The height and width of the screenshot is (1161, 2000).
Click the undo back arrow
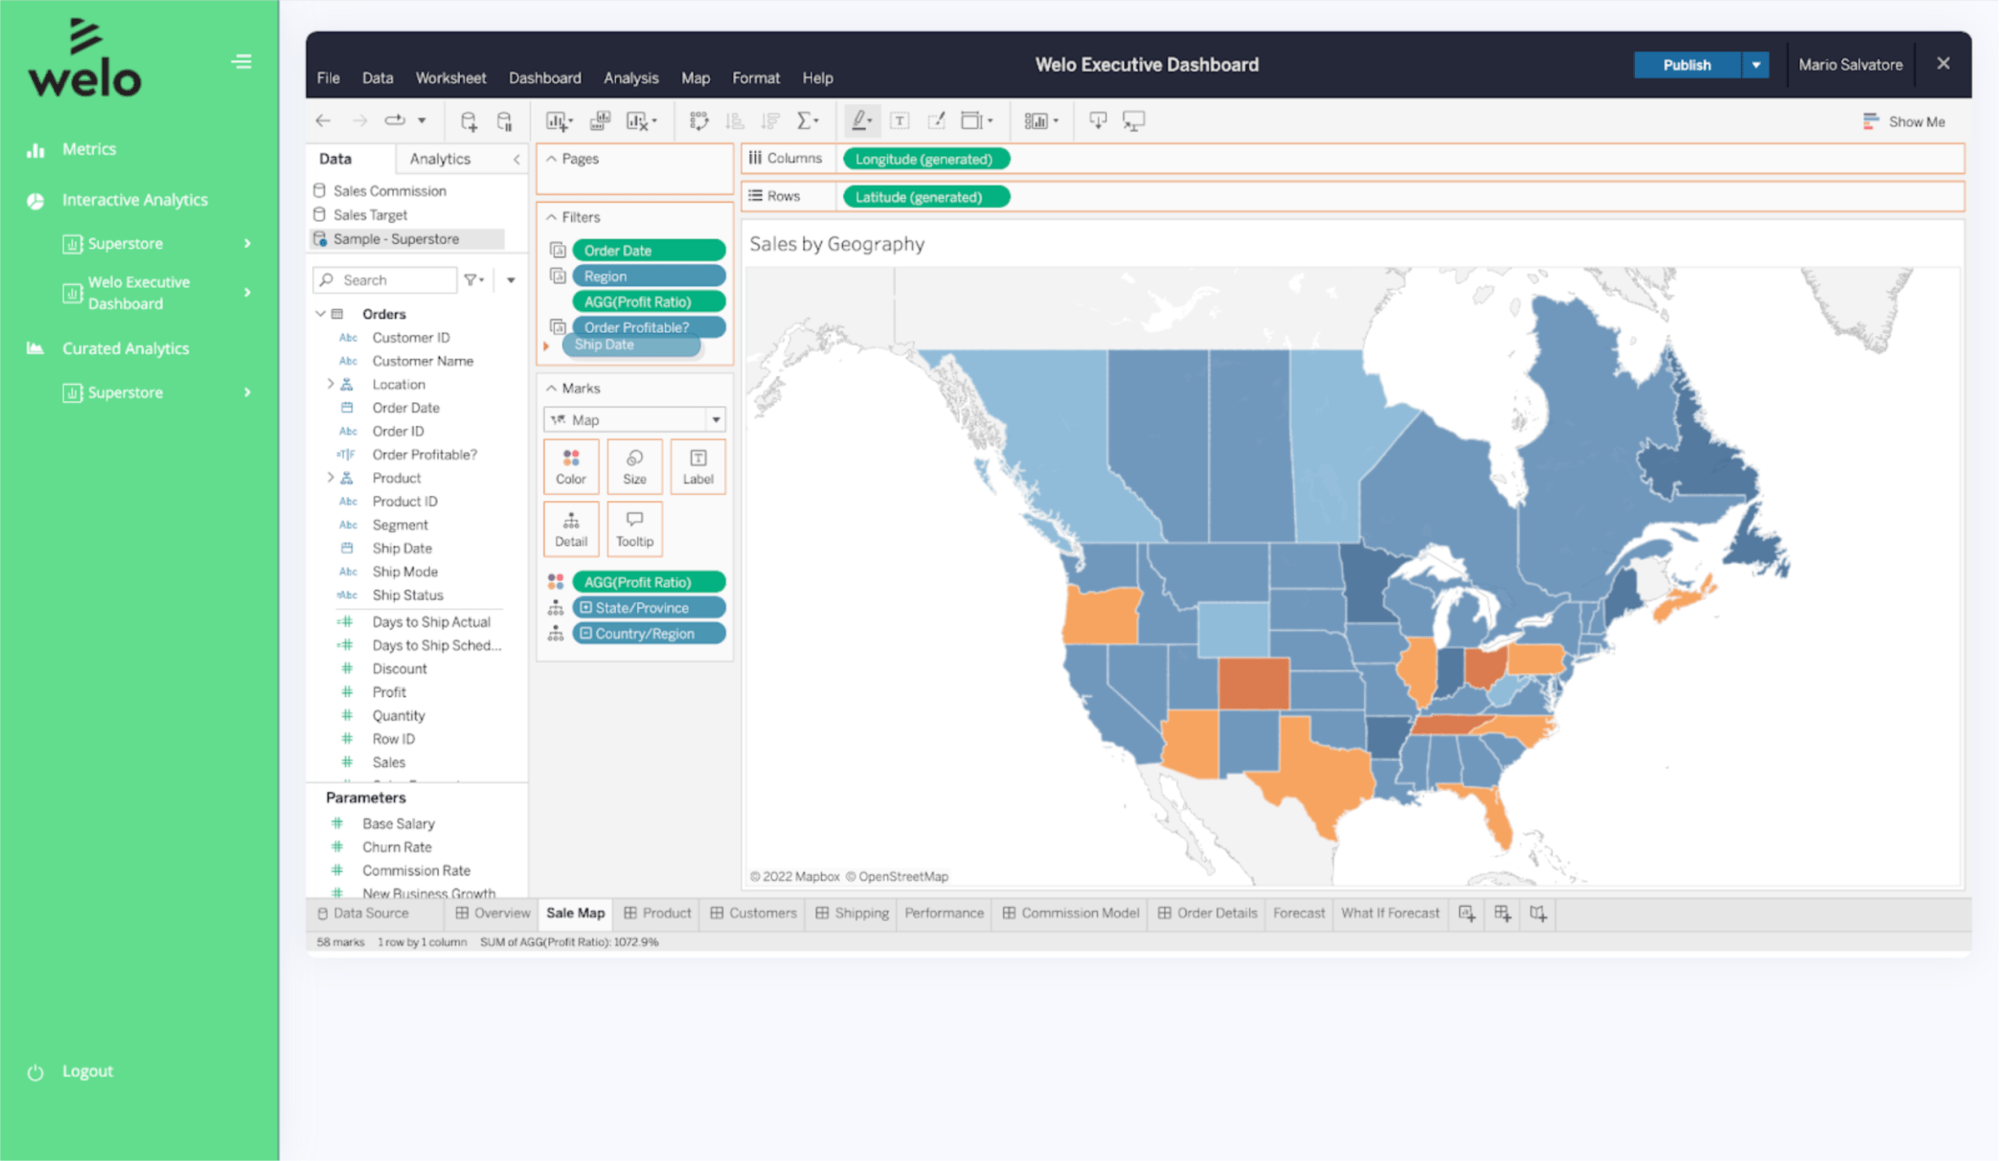pos(323,121)
